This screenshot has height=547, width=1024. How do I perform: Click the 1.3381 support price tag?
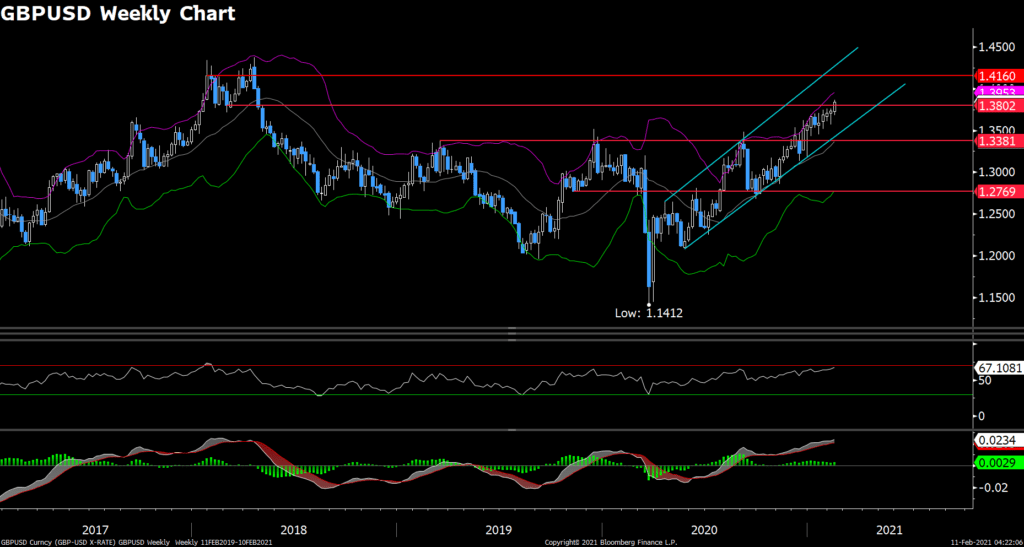[x=997, y=141]
